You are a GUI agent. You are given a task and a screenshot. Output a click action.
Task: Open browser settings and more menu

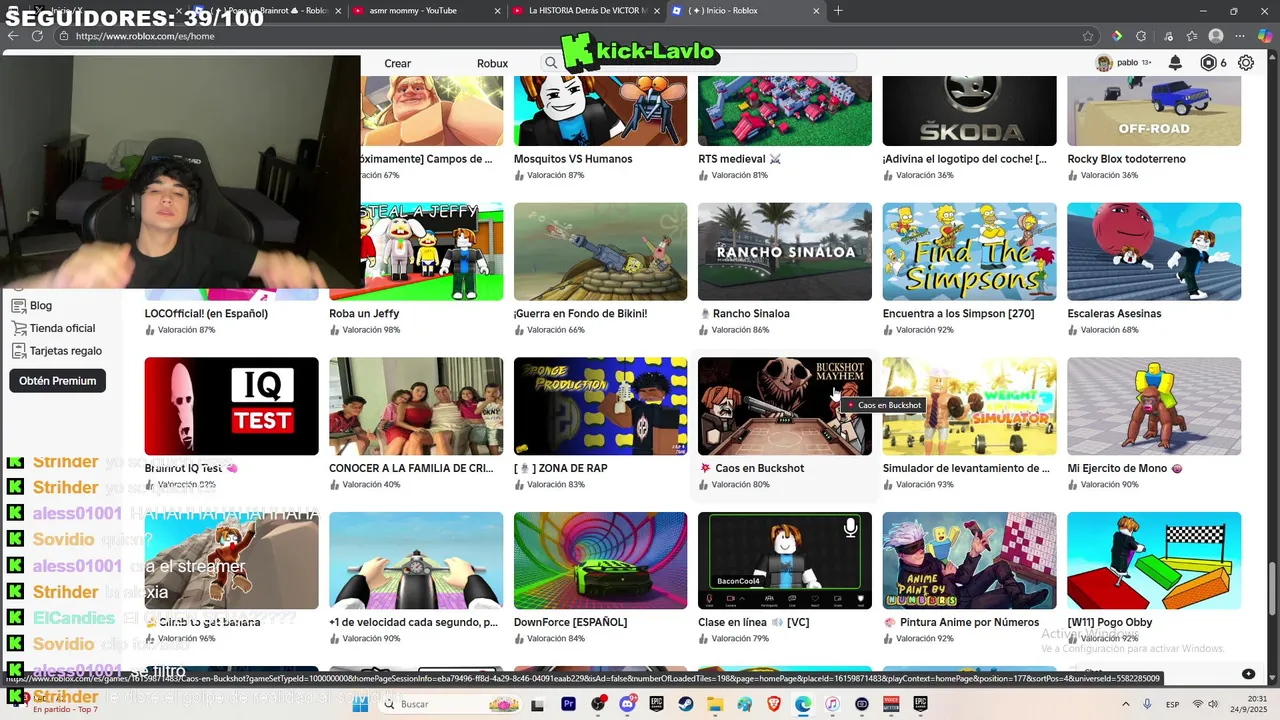point(1242,36)
